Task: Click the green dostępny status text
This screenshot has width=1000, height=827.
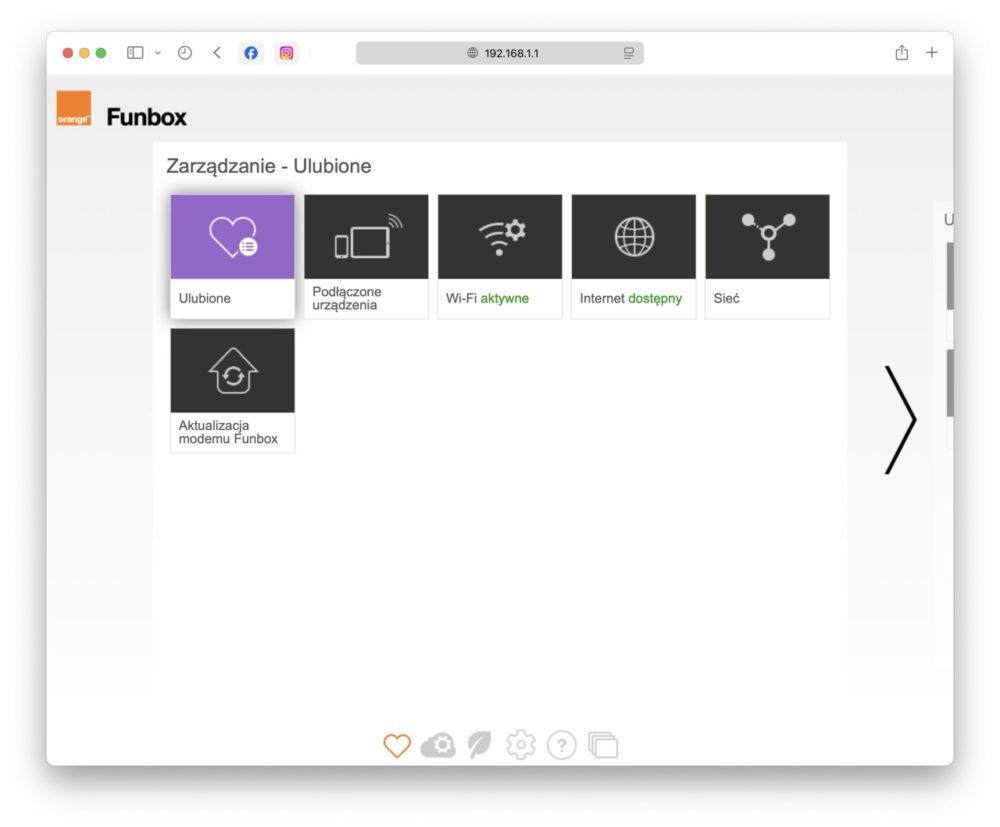Action: (x=655, y=298)
